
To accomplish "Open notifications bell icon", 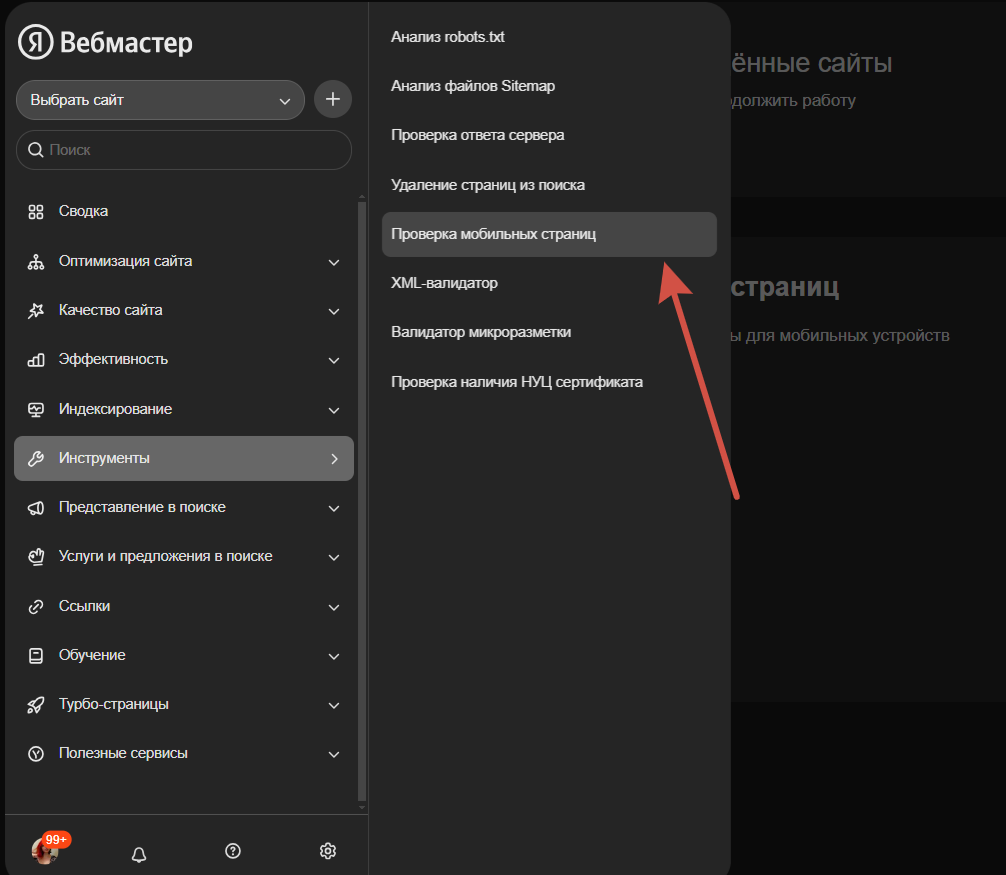I will (x=139, y=854).
